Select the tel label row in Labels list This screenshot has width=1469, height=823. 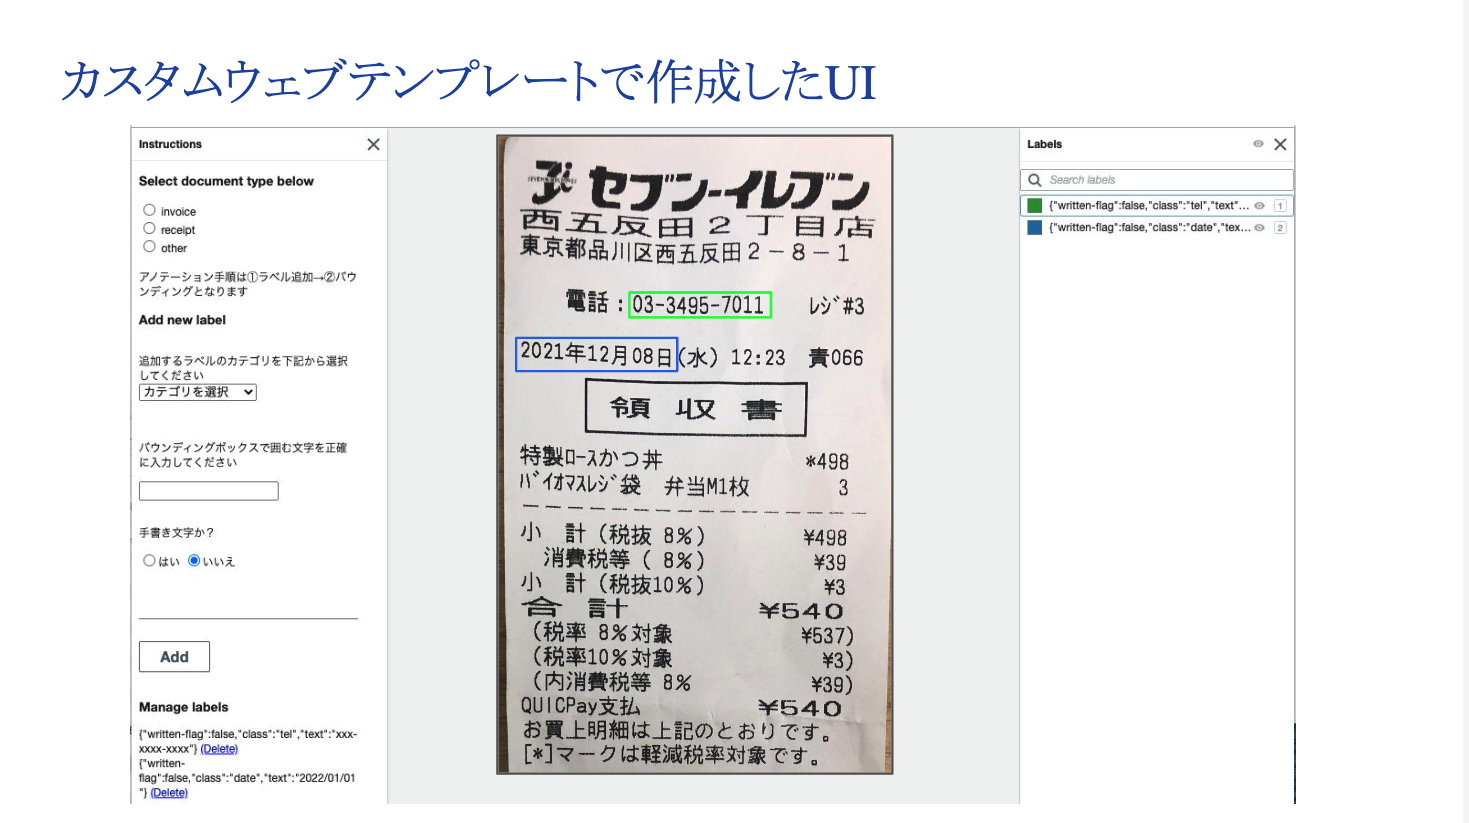pos(1157,206)
